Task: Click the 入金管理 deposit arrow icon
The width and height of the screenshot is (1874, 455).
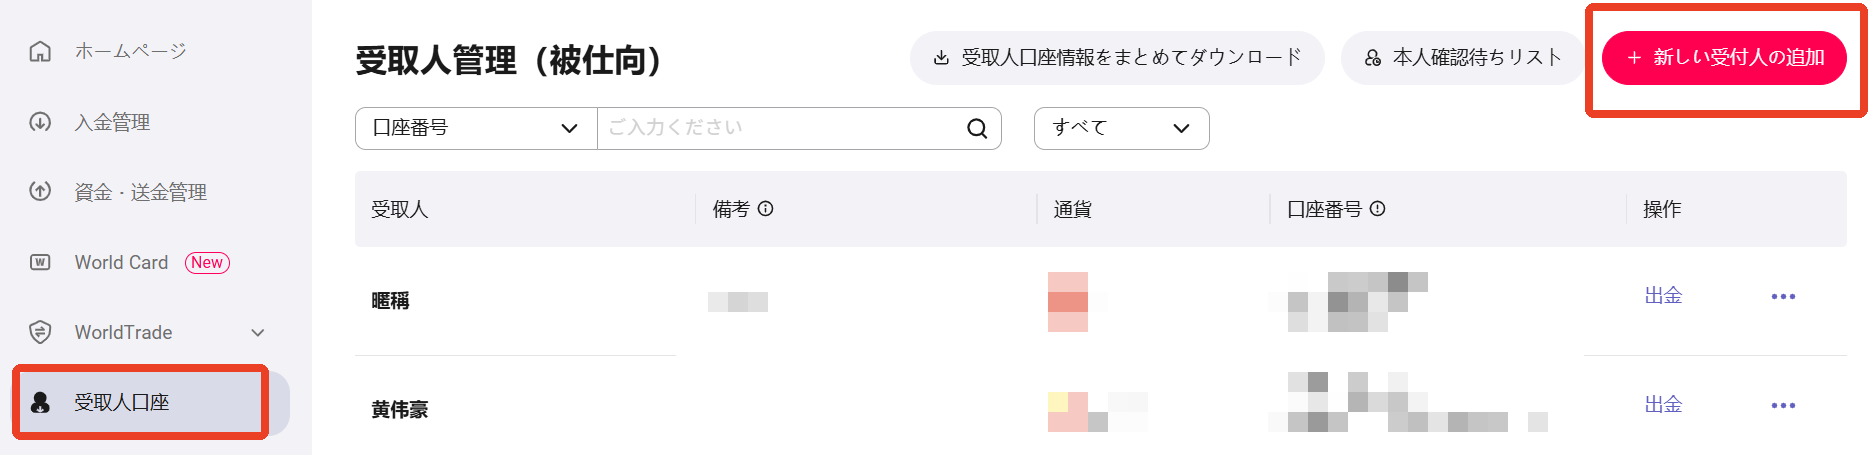Action: tap(40, 122)
